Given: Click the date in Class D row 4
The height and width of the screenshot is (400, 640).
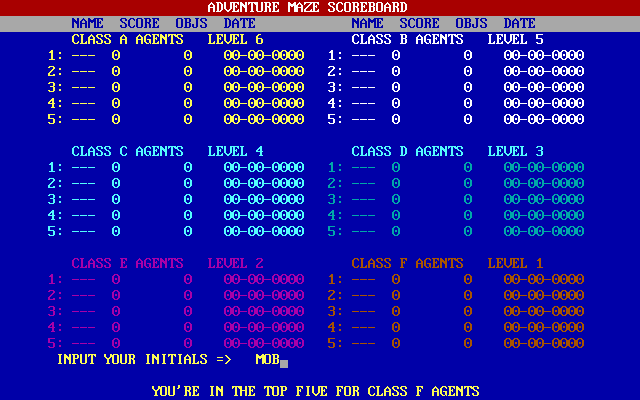Looking at the screenshot, I should pyautogui.click(x=544, y=216).
